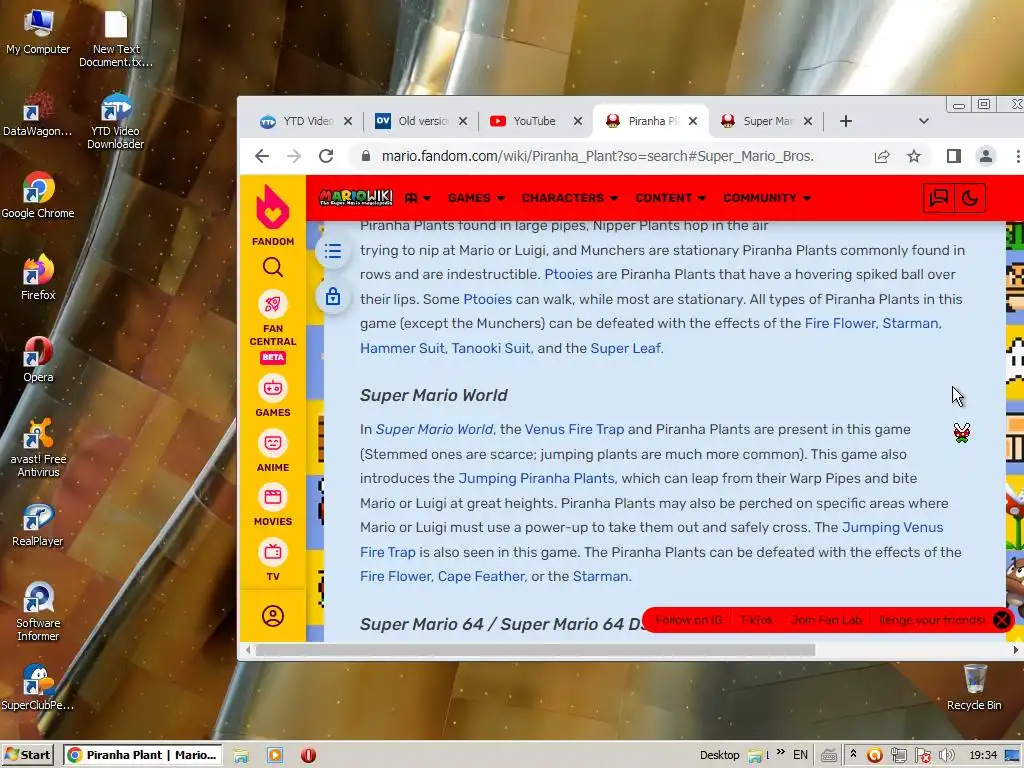Select YTD Video Downloader desktop icon

(x=116, y=121)
